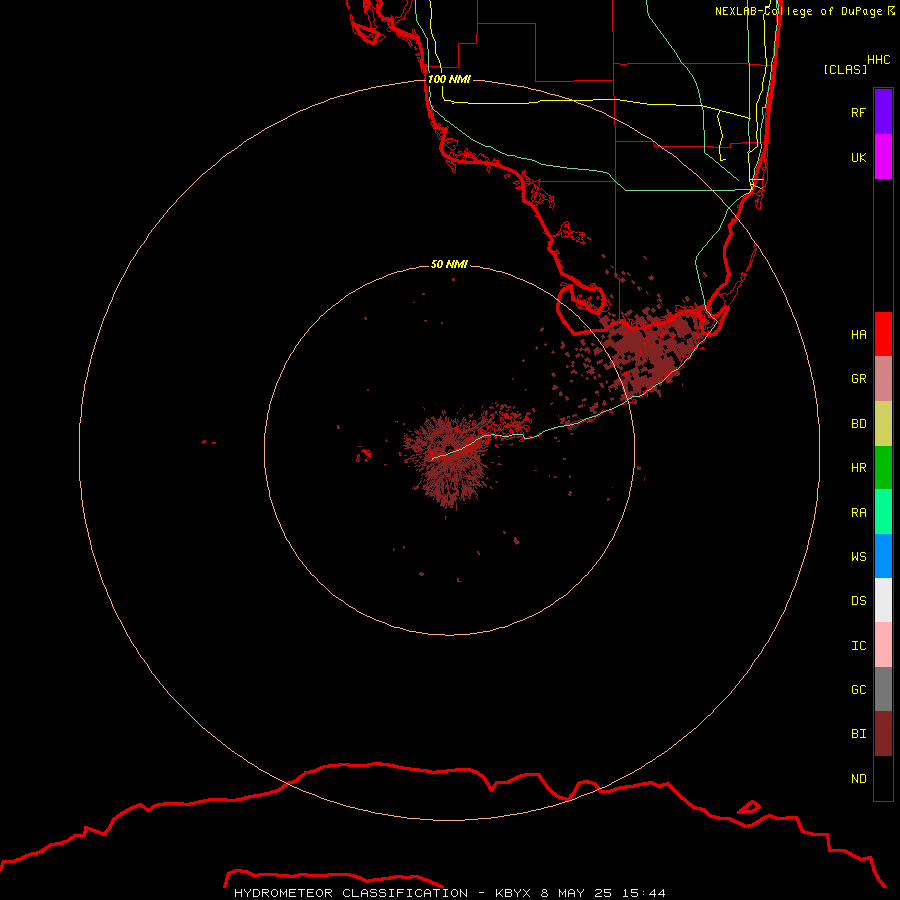The image size is (900, 900).
Task: Click the BD legend label
Action: click(x=858, y=424)
